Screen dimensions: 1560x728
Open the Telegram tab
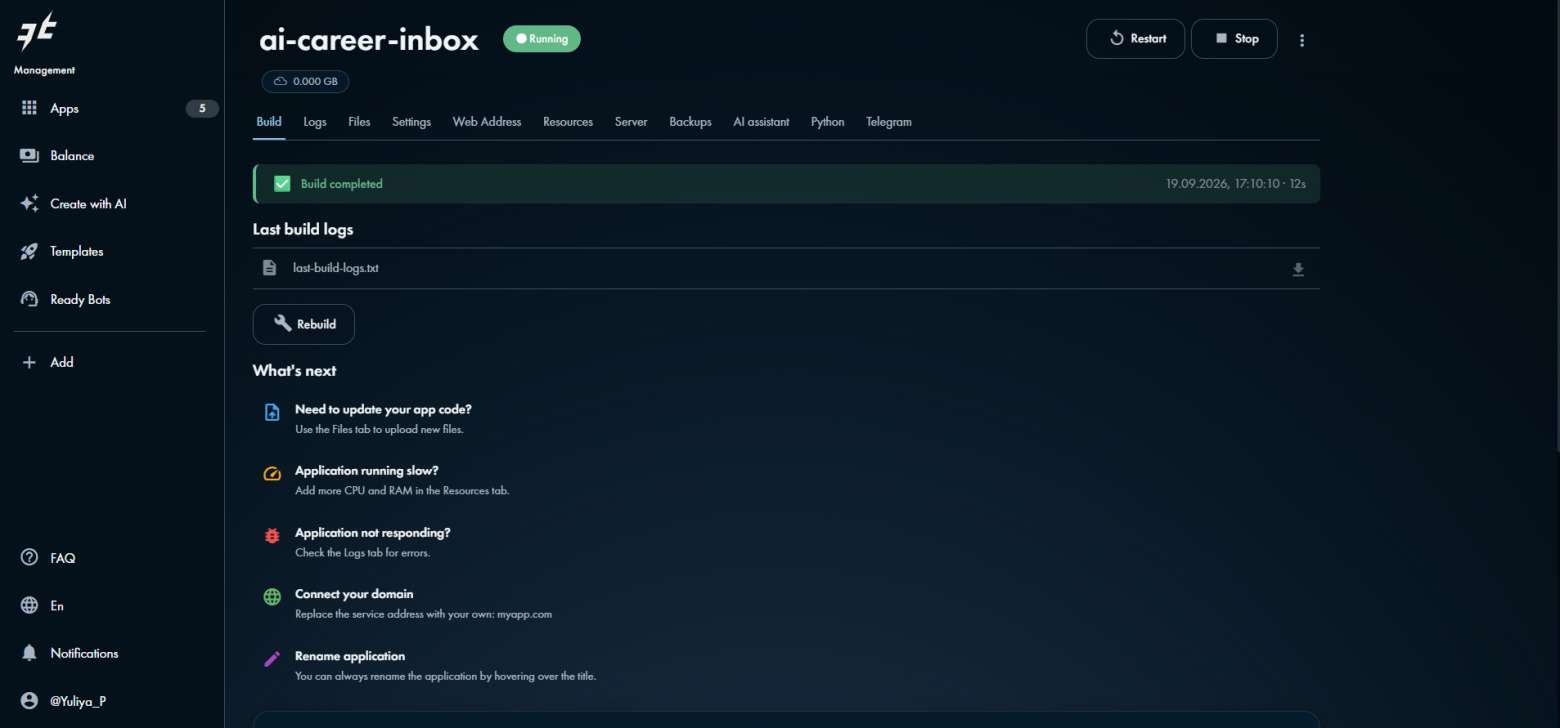pos(889,122)
